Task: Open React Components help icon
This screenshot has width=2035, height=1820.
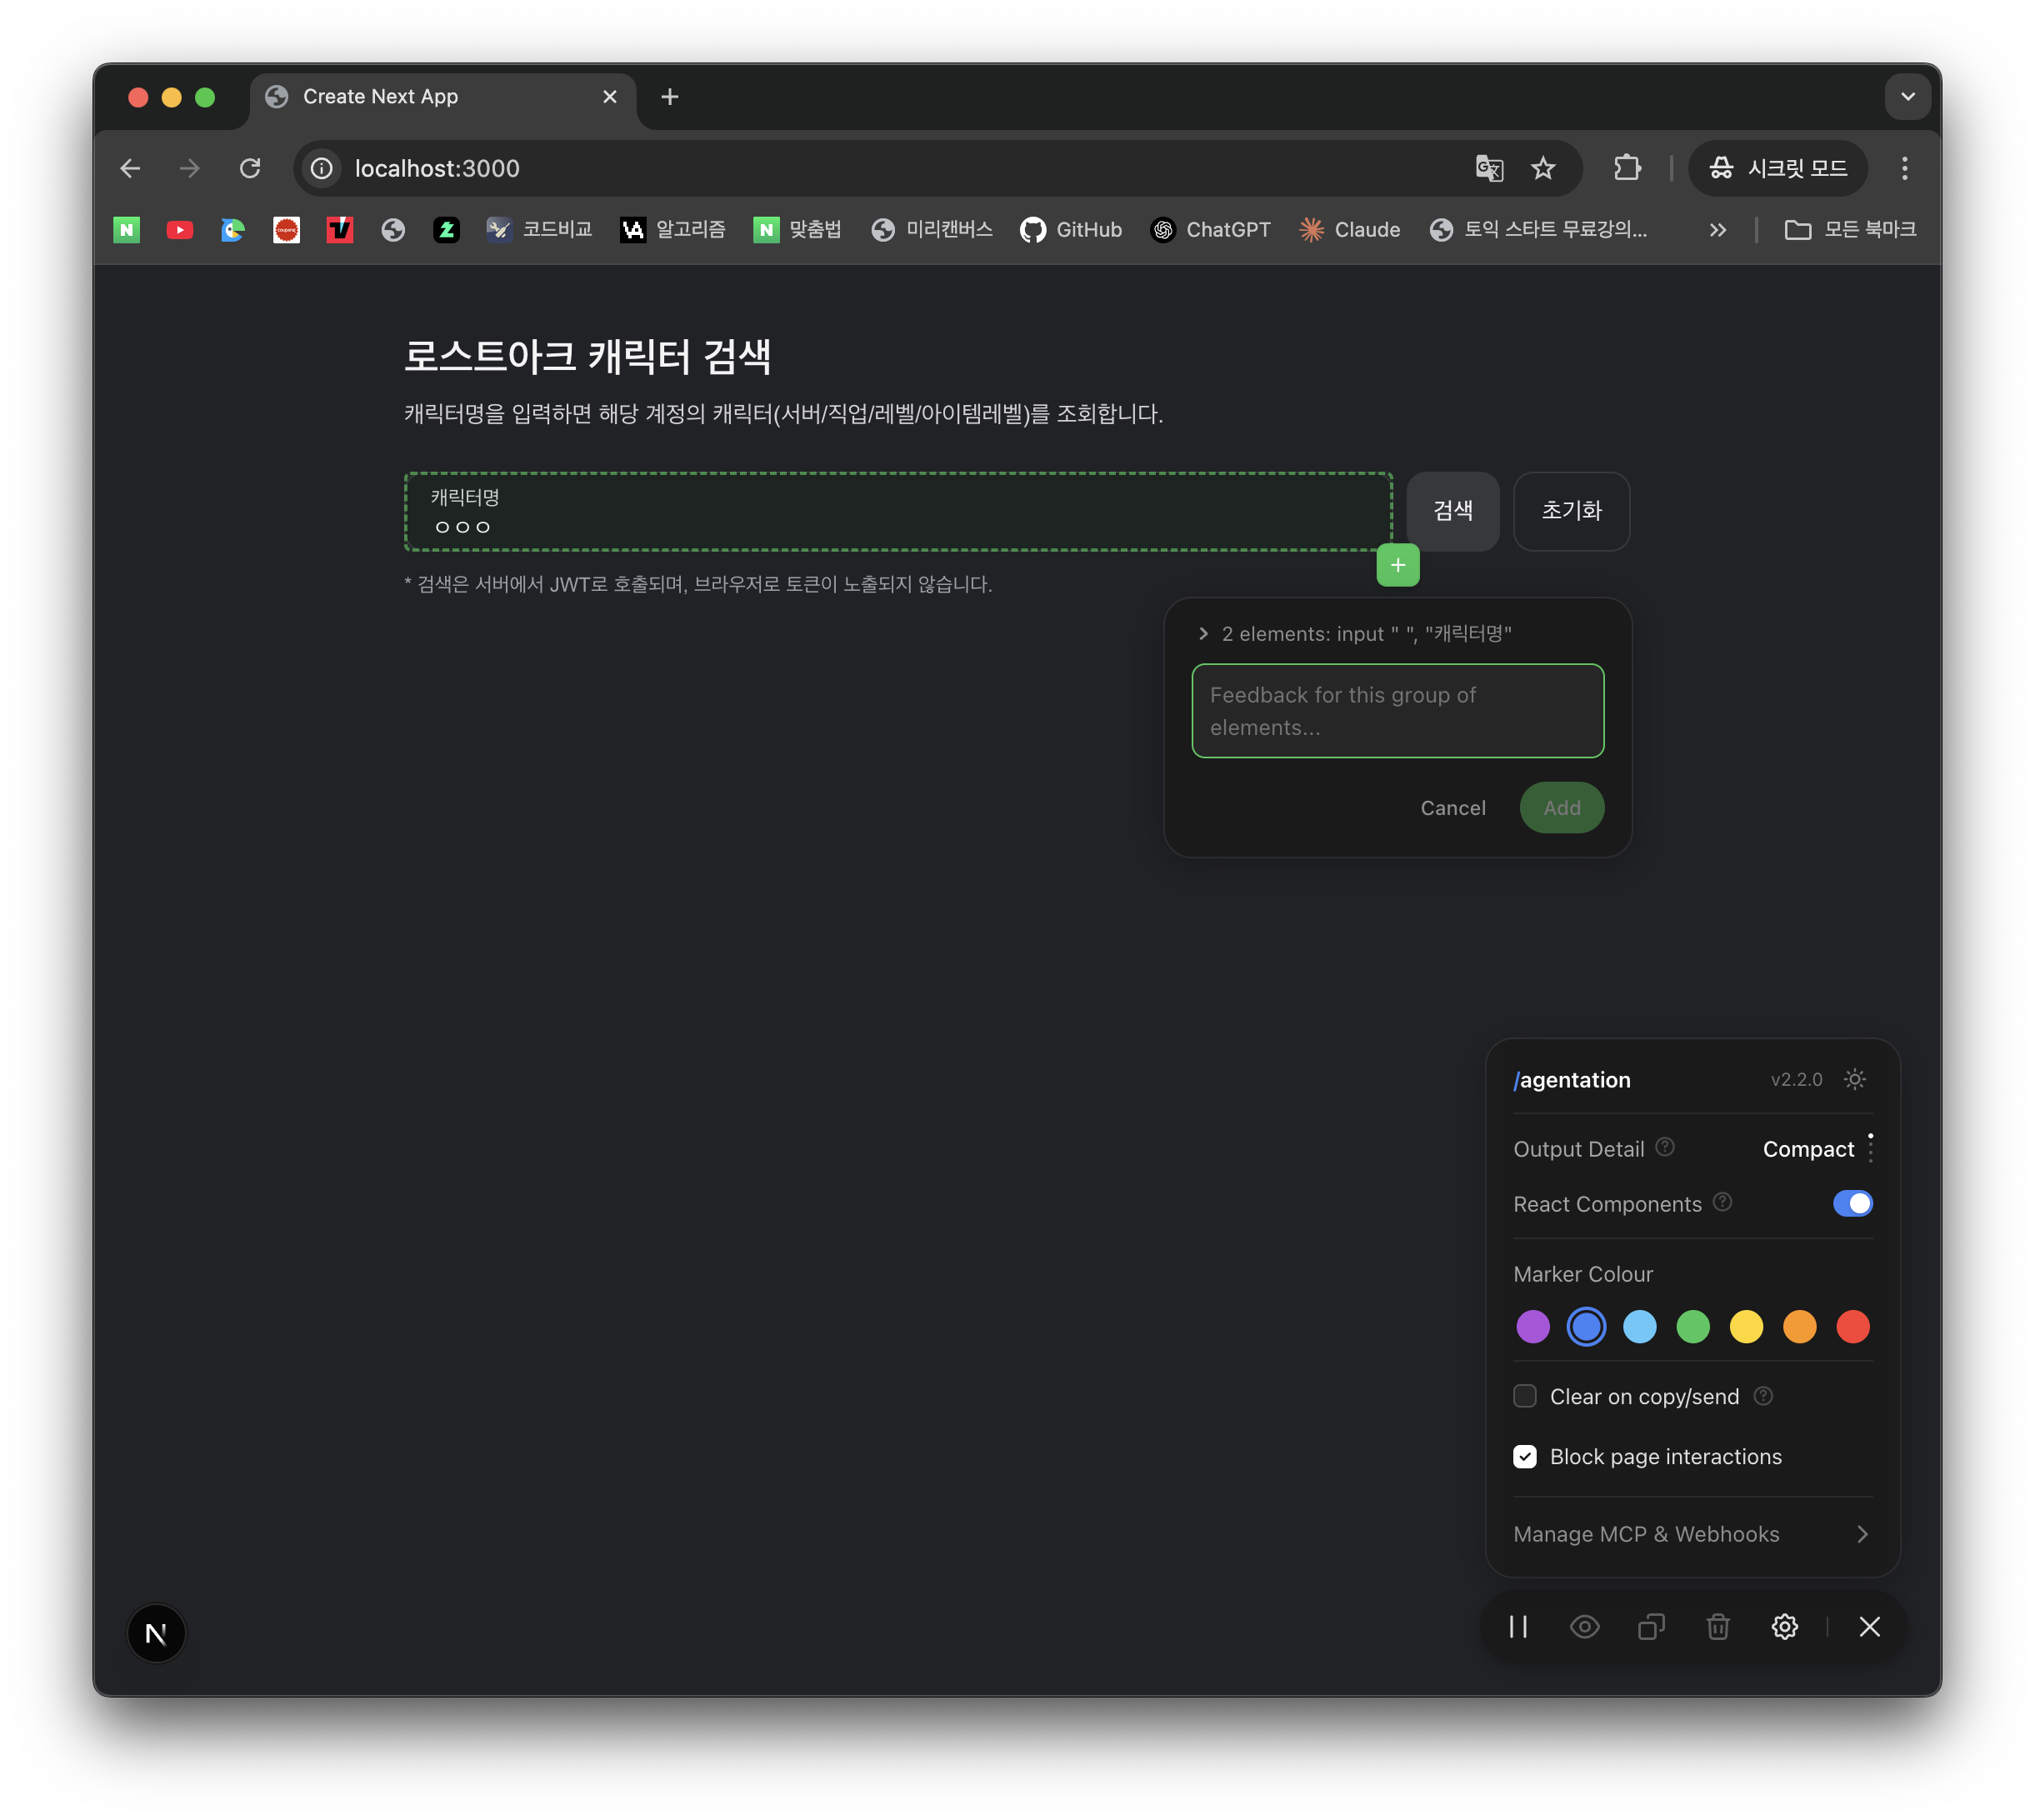Action: pyautogui.click(x=1722, y=1202)
